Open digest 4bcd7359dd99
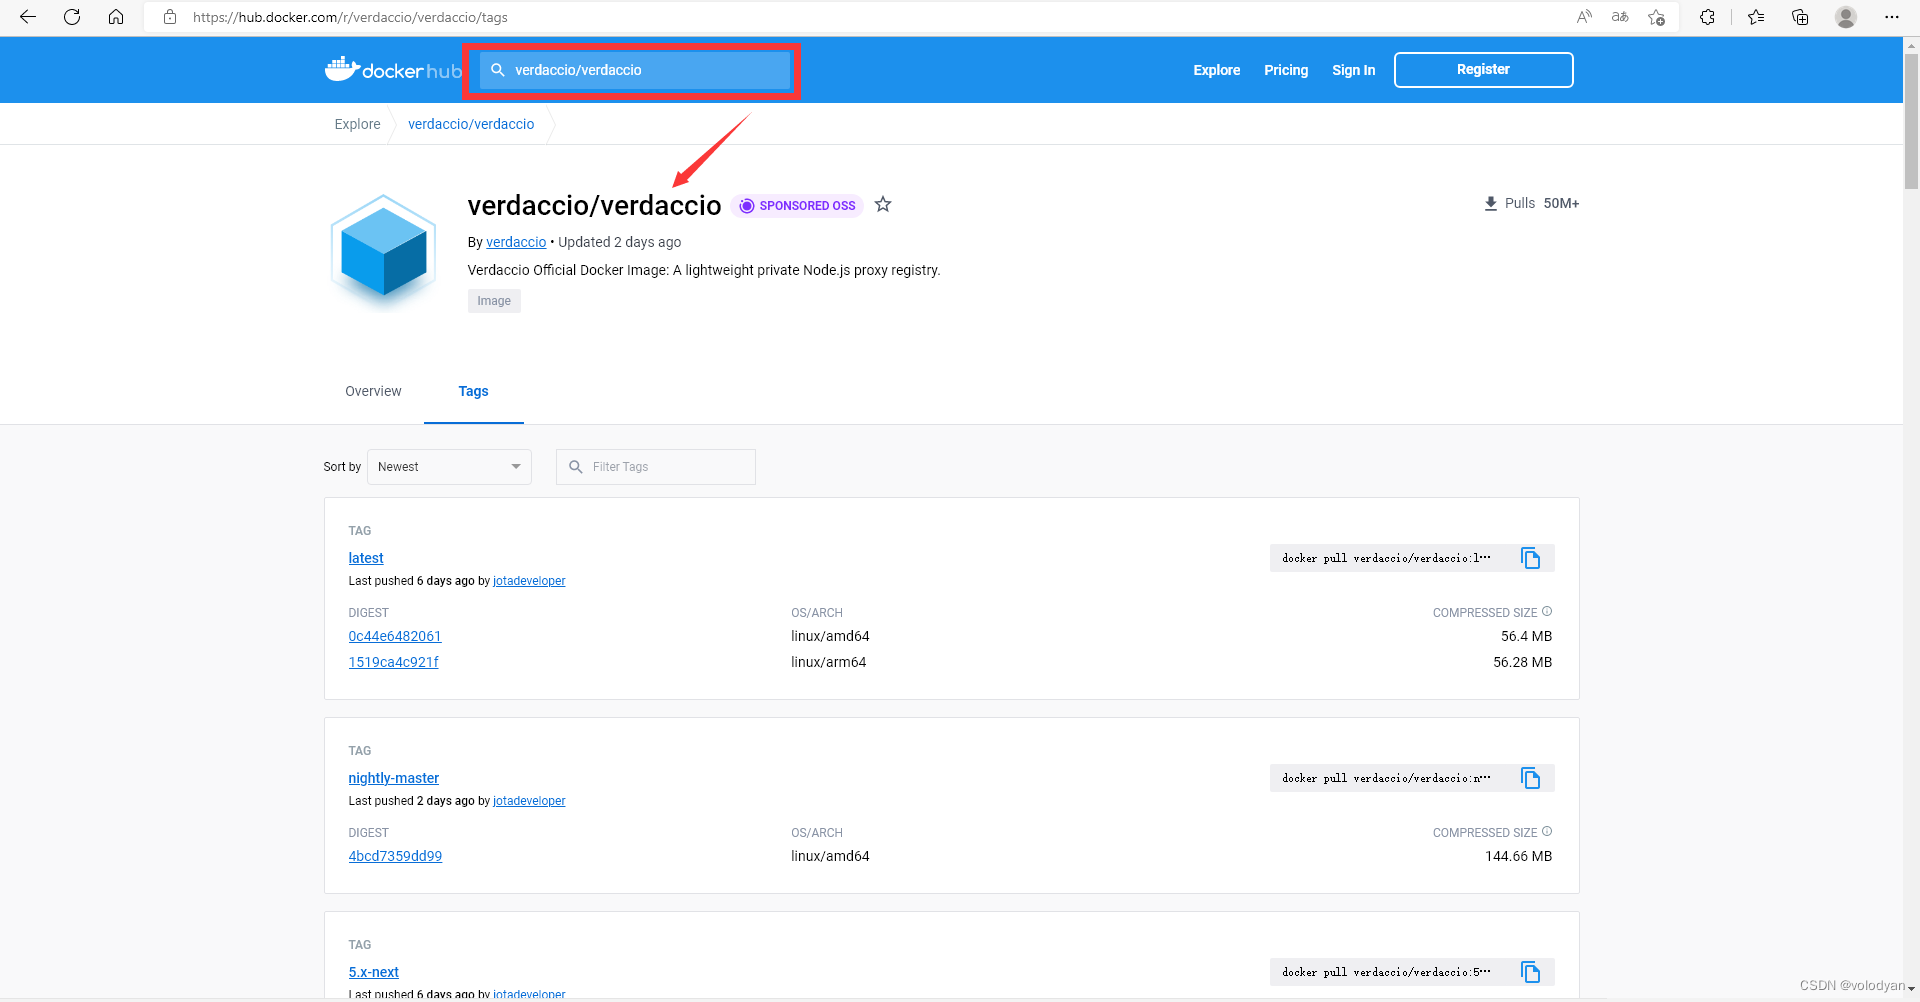 [395, 856]
